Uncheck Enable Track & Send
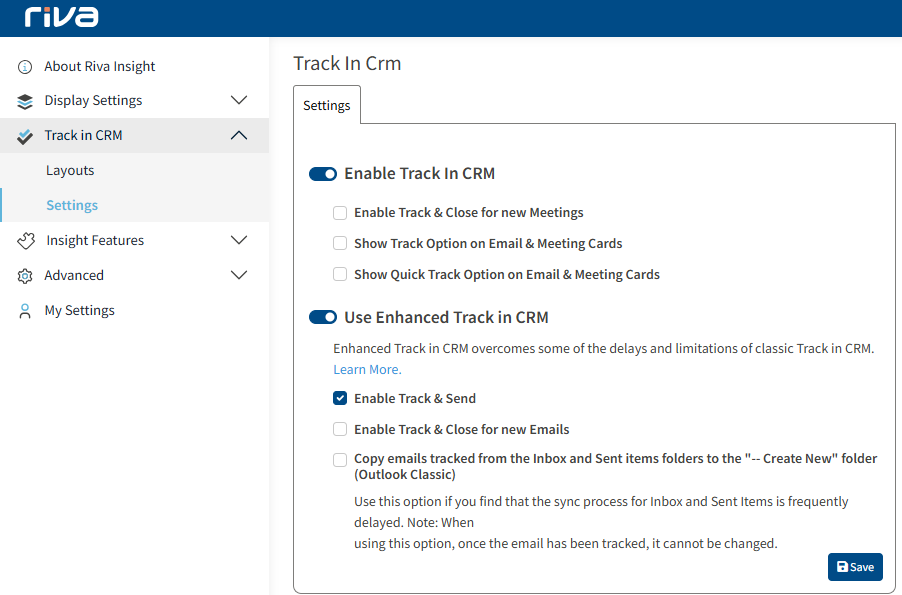This screenshot has width=902, height=595. [340, 398]
